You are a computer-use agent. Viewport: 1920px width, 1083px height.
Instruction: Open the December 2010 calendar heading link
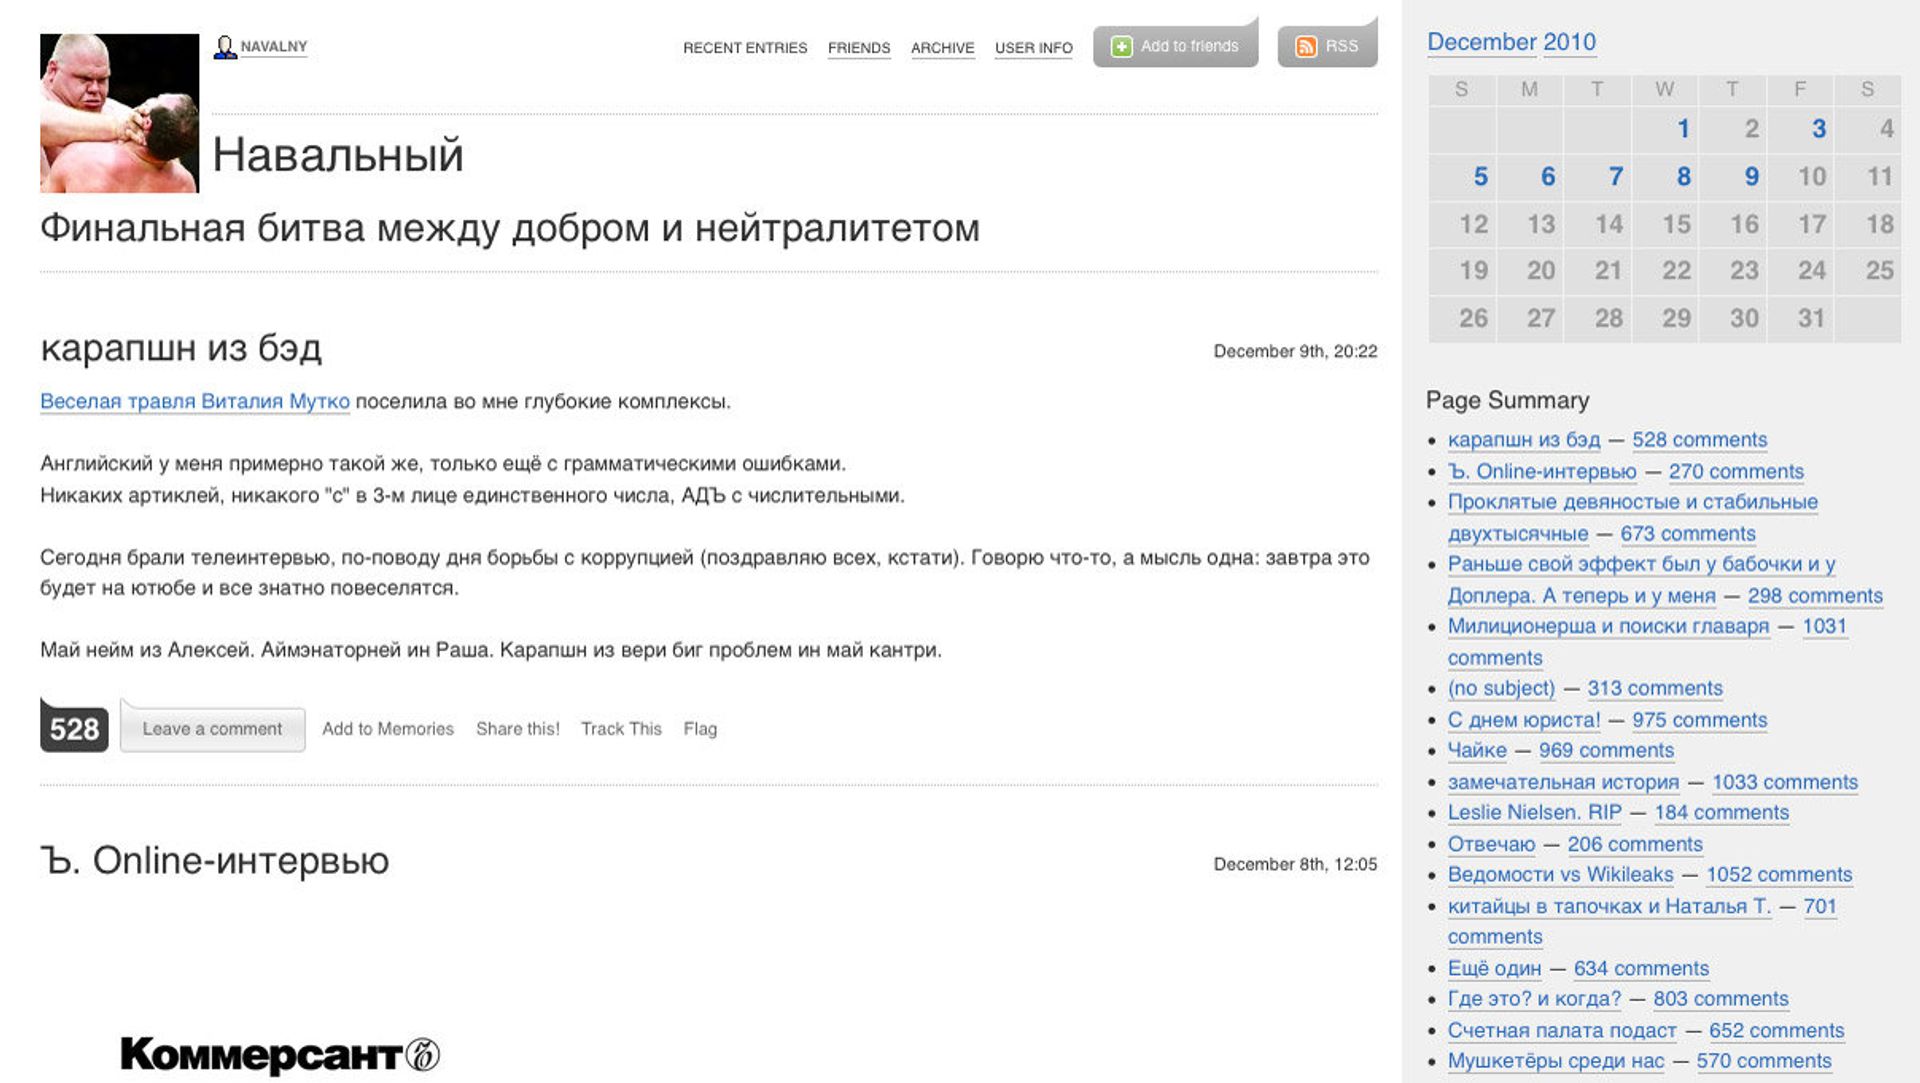coord(1511,42)
